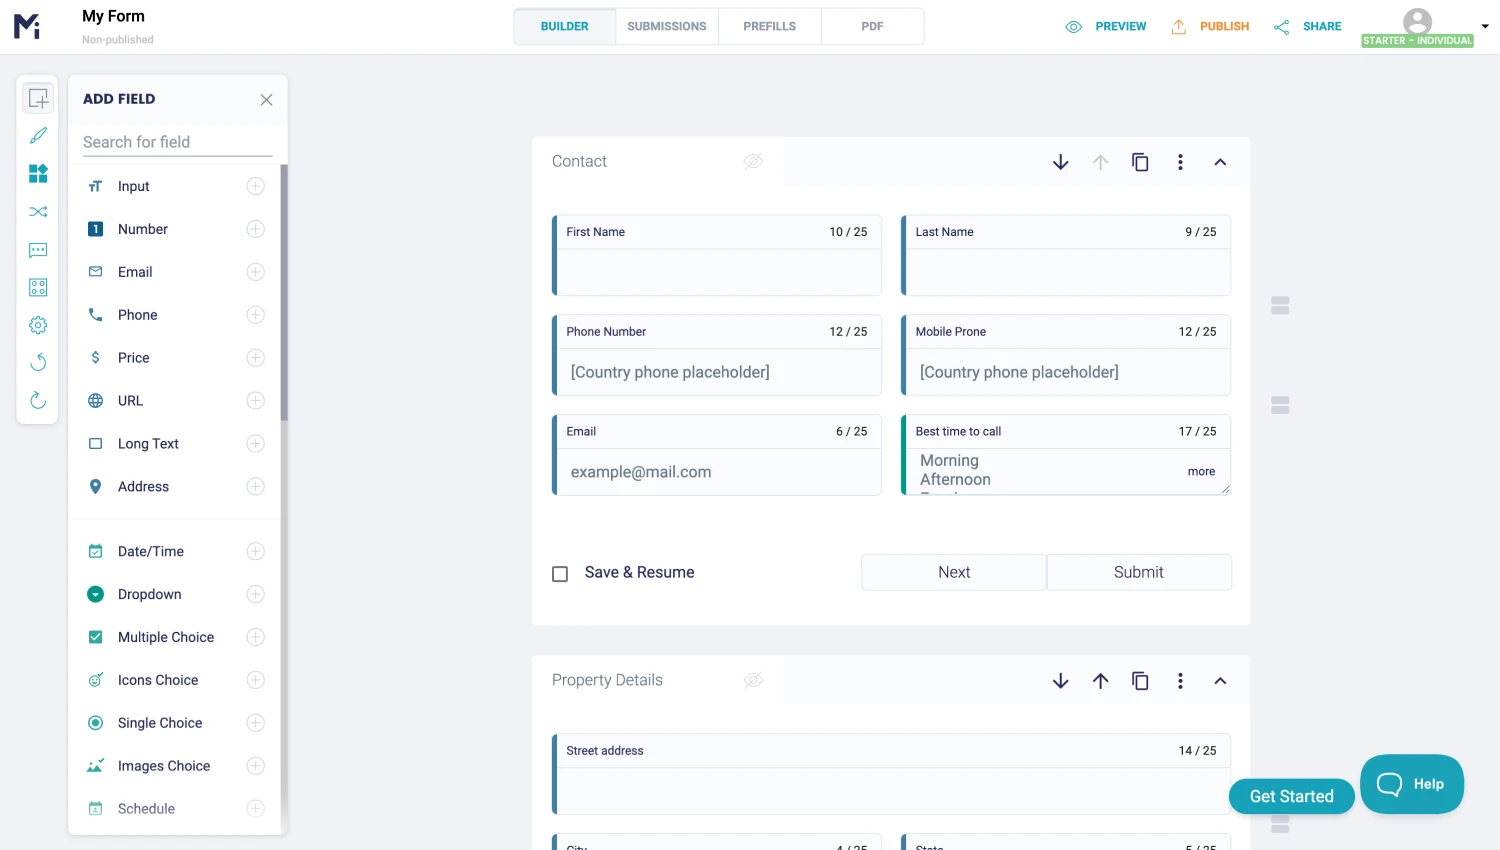Duplicate the Contact section with copy icon
1500x850 pixels.
pyautogui.click(x=1140, y=162)
